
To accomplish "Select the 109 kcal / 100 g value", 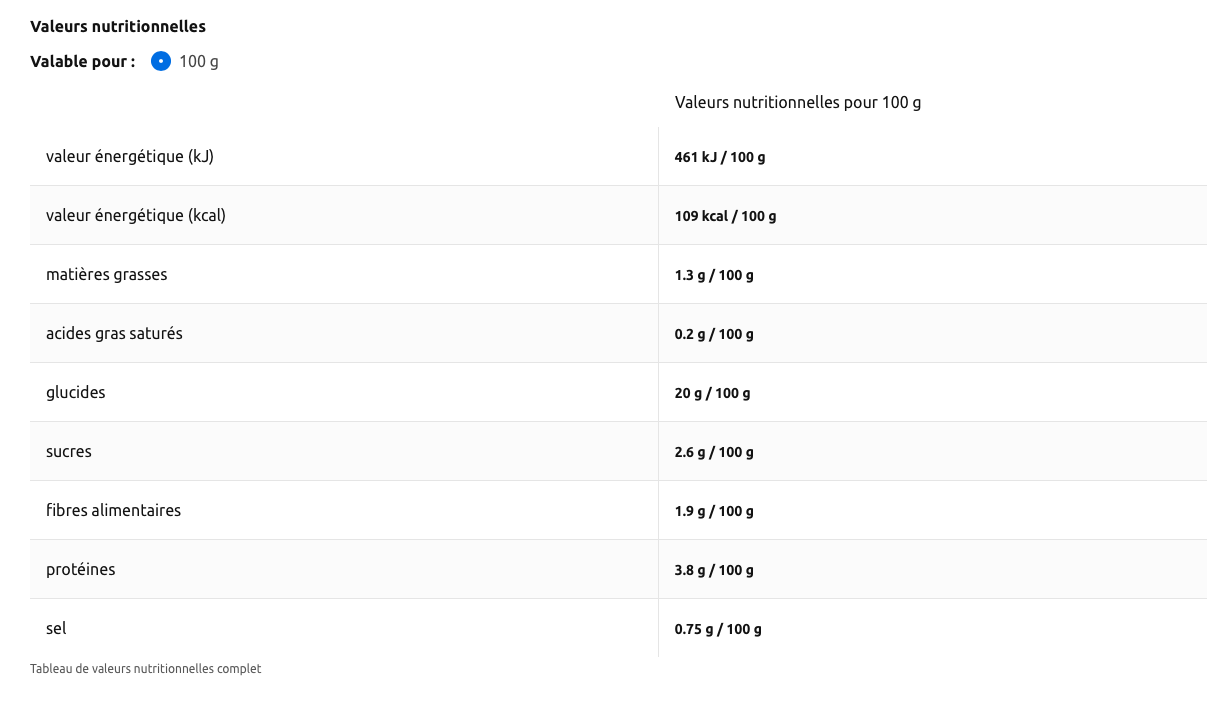I will [x=725, y=216].
